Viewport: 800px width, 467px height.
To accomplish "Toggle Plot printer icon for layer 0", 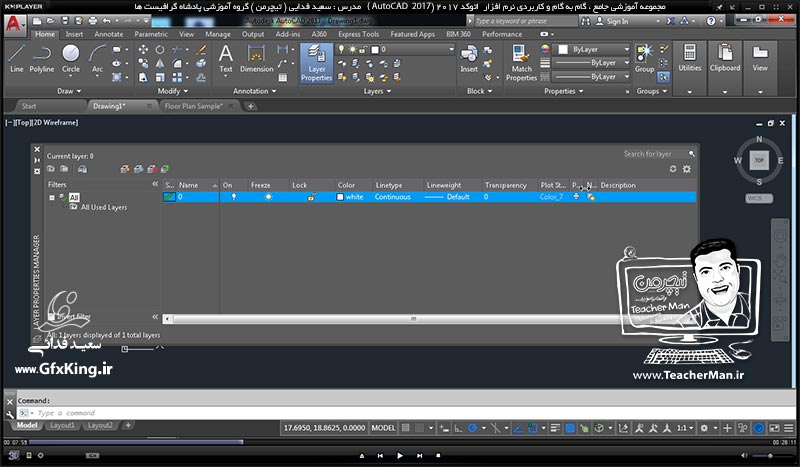I will click(x=576, y=197).
